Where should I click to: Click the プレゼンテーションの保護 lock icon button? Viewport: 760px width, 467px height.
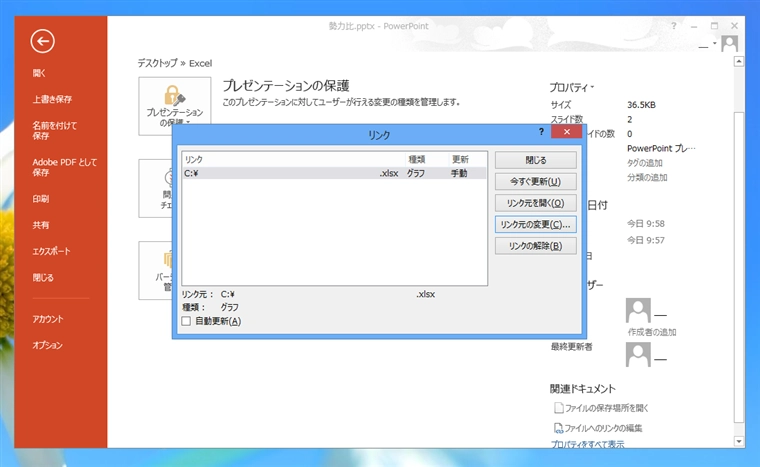pos(174,106)
